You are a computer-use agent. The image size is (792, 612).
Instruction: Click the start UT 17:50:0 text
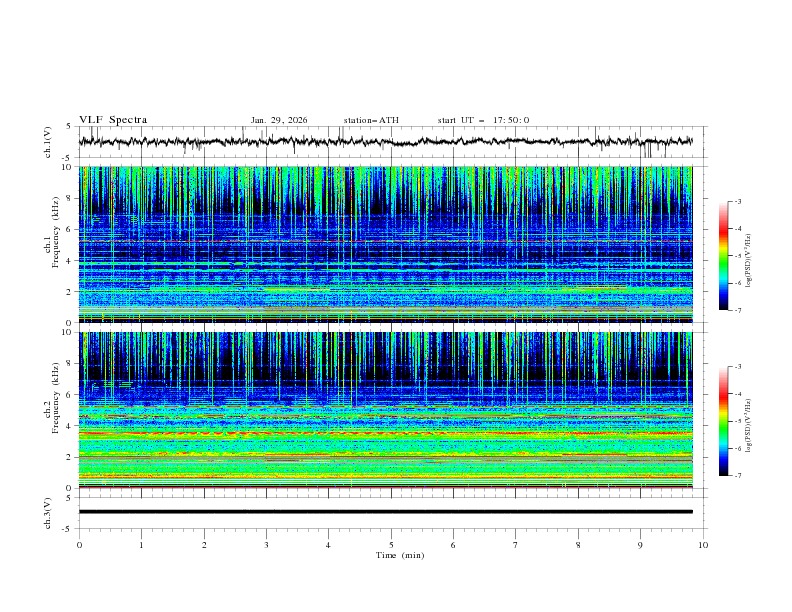483,120
